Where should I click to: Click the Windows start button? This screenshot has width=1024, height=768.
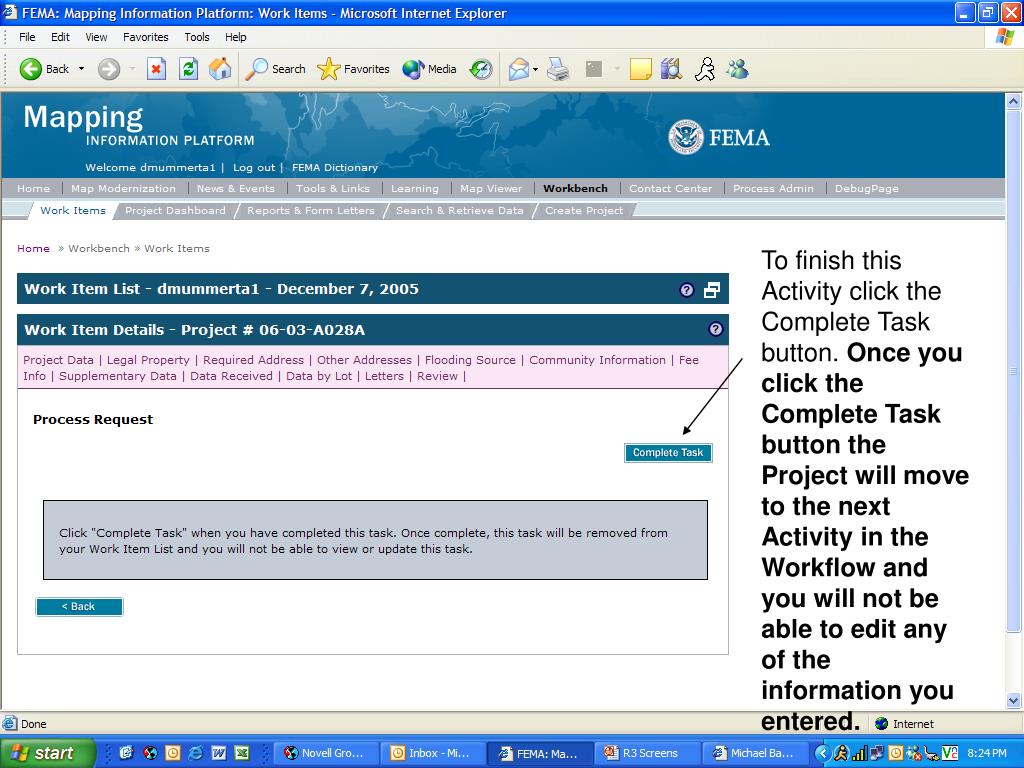pyautogui.click(x=46, y=753)
